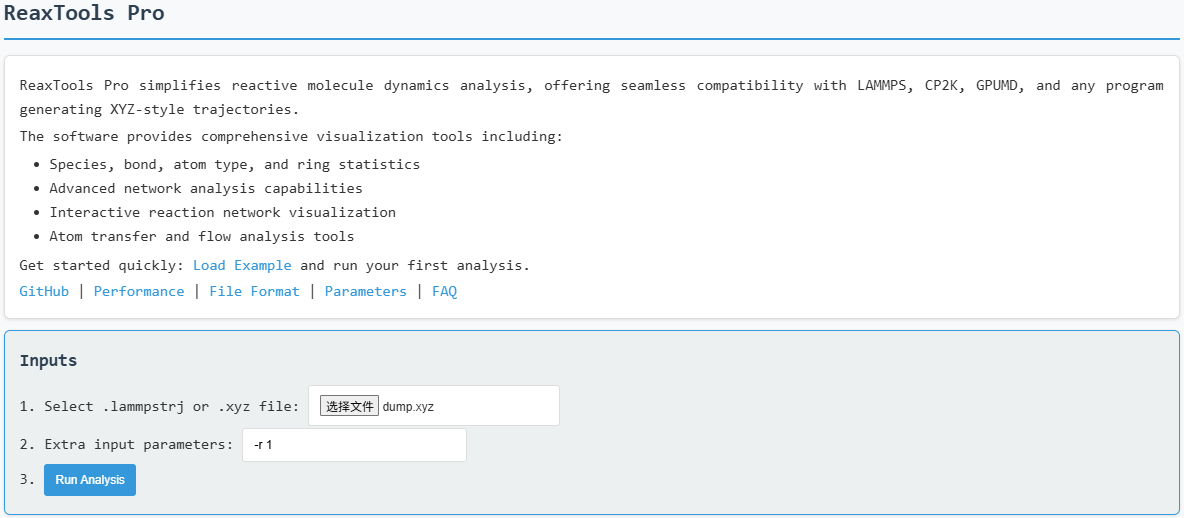Screen dimensions: 1184x518
Task: Click 'Interactive reaction network visualization' bullet
Action: pos(222,212)
